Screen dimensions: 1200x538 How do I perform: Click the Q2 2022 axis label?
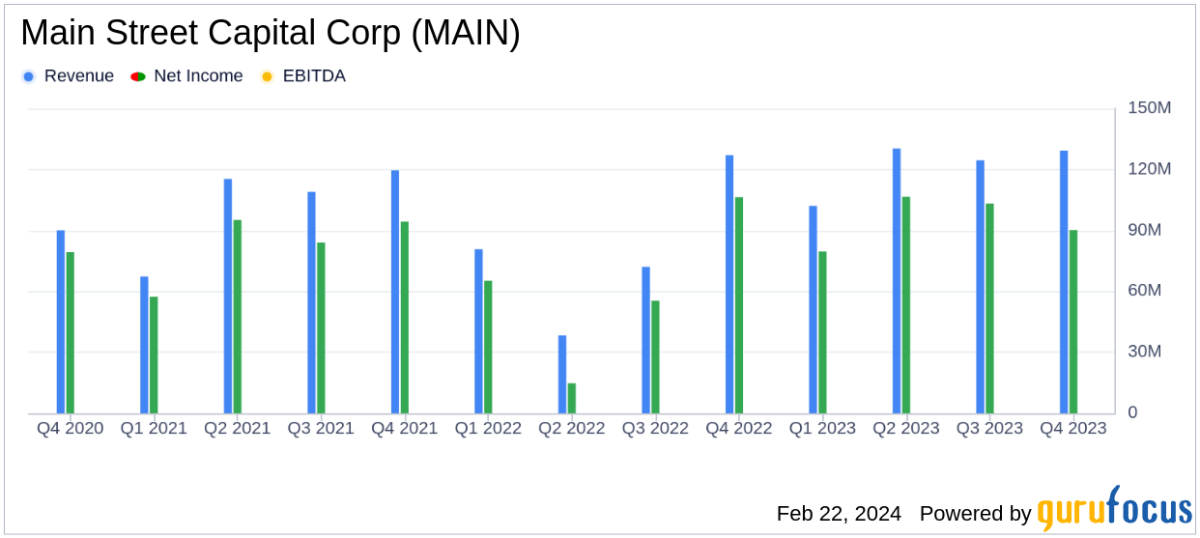[x=571, y=428]
